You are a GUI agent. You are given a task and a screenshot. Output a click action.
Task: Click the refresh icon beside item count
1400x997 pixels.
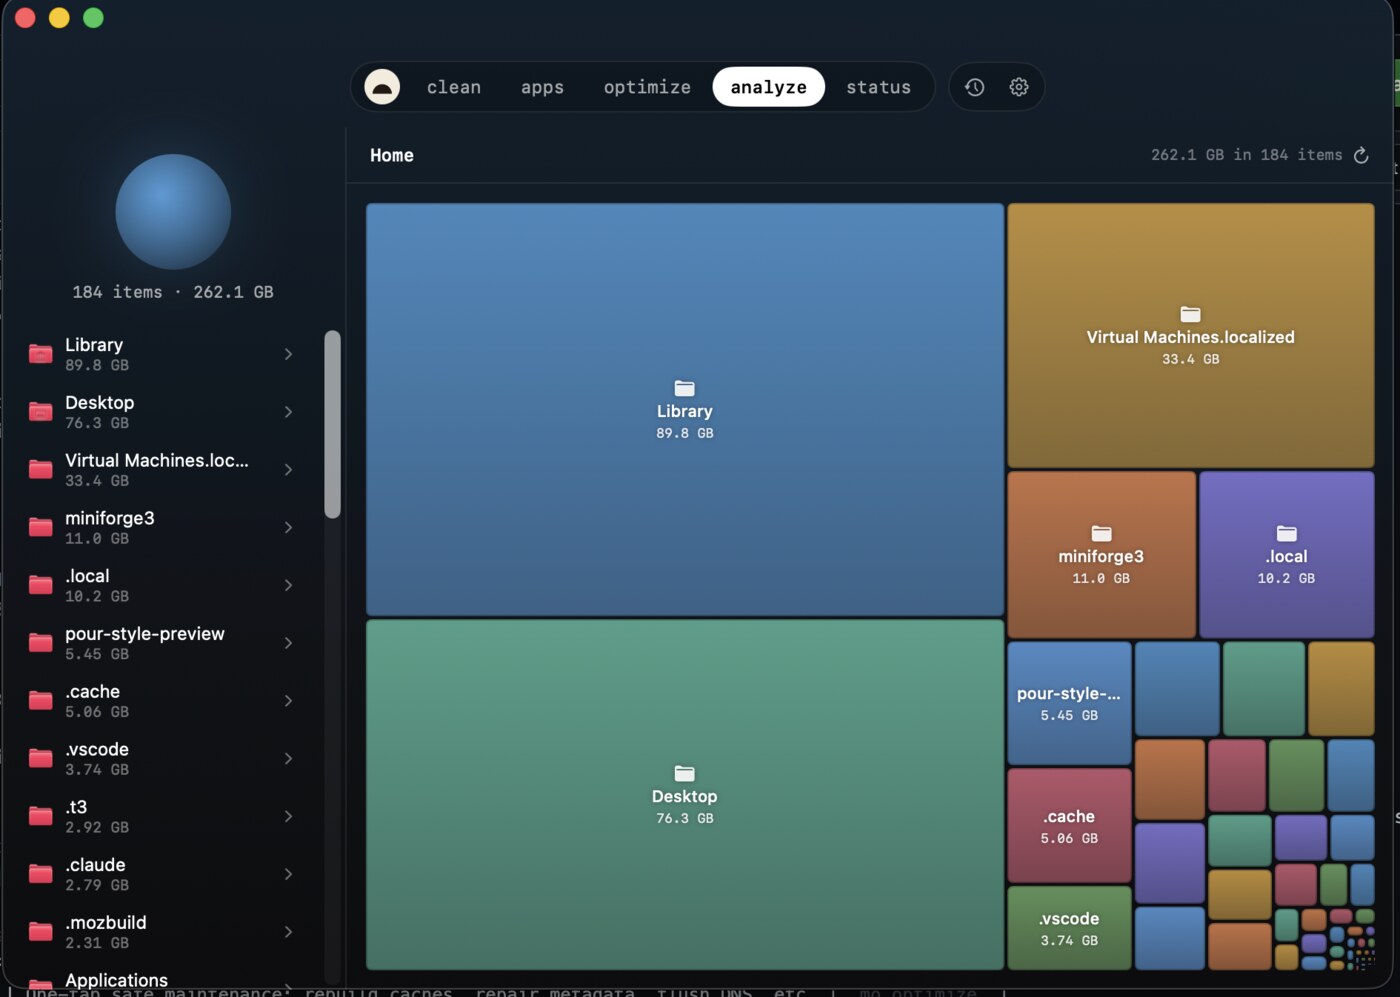1361,155
